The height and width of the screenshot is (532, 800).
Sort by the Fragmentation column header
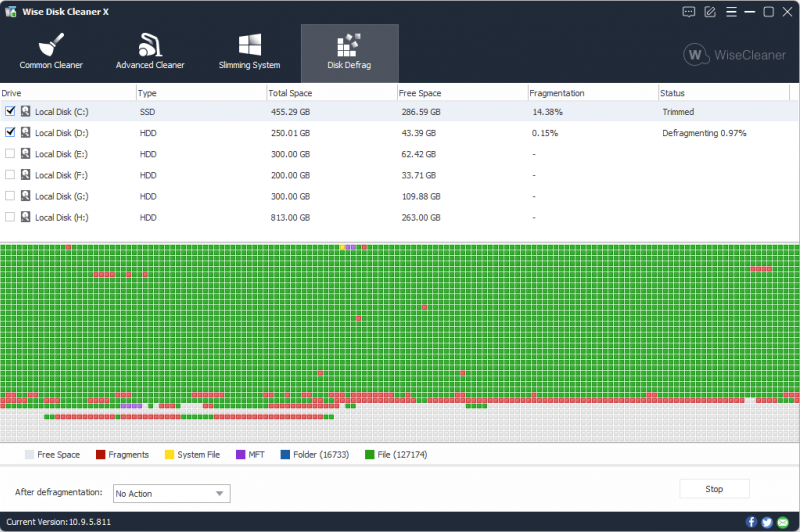pos(593,93)
